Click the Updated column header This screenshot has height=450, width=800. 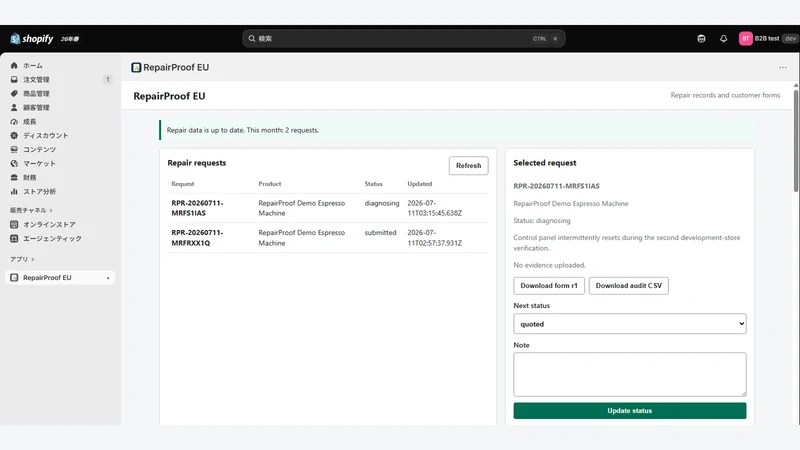click(419, 184)
